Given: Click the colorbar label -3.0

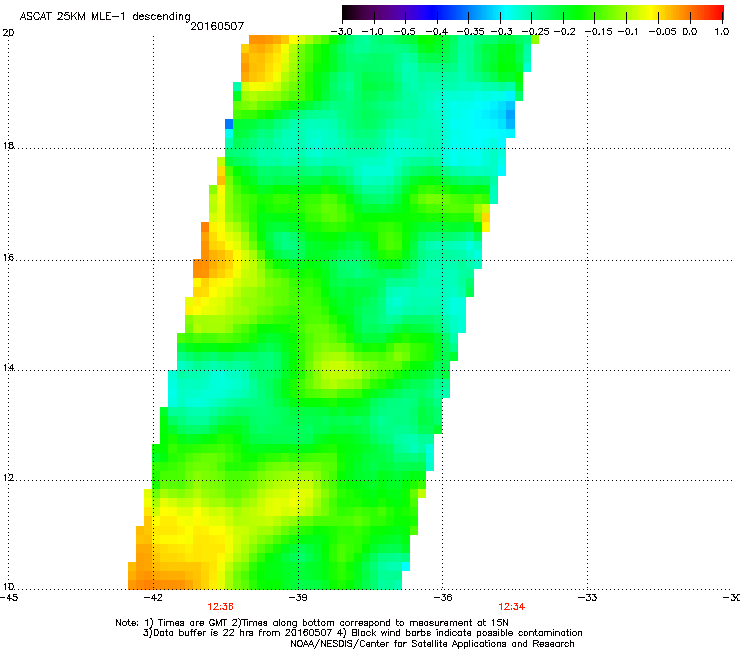Looking at the screenshot, I should (x=341, y=32).
